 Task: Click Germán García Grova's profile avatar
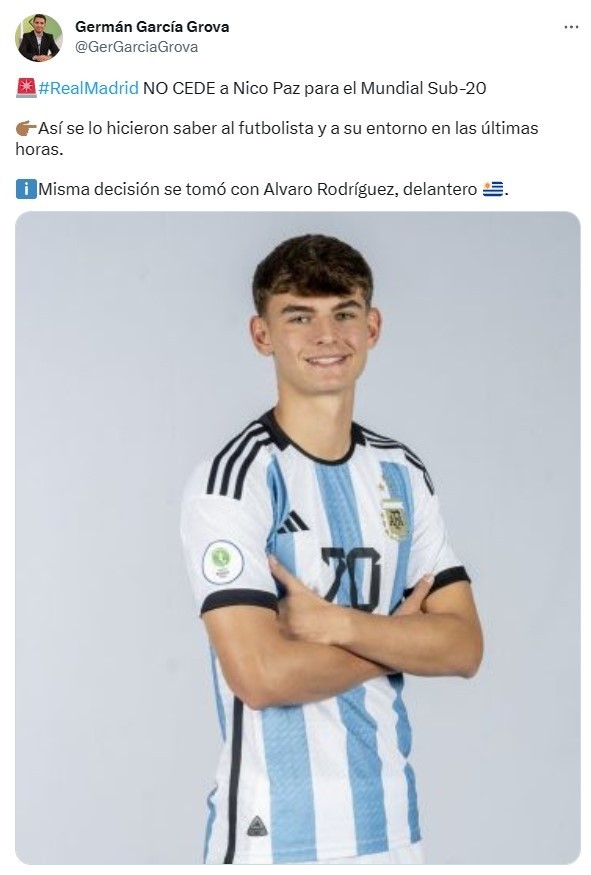[x=39, y=37]
